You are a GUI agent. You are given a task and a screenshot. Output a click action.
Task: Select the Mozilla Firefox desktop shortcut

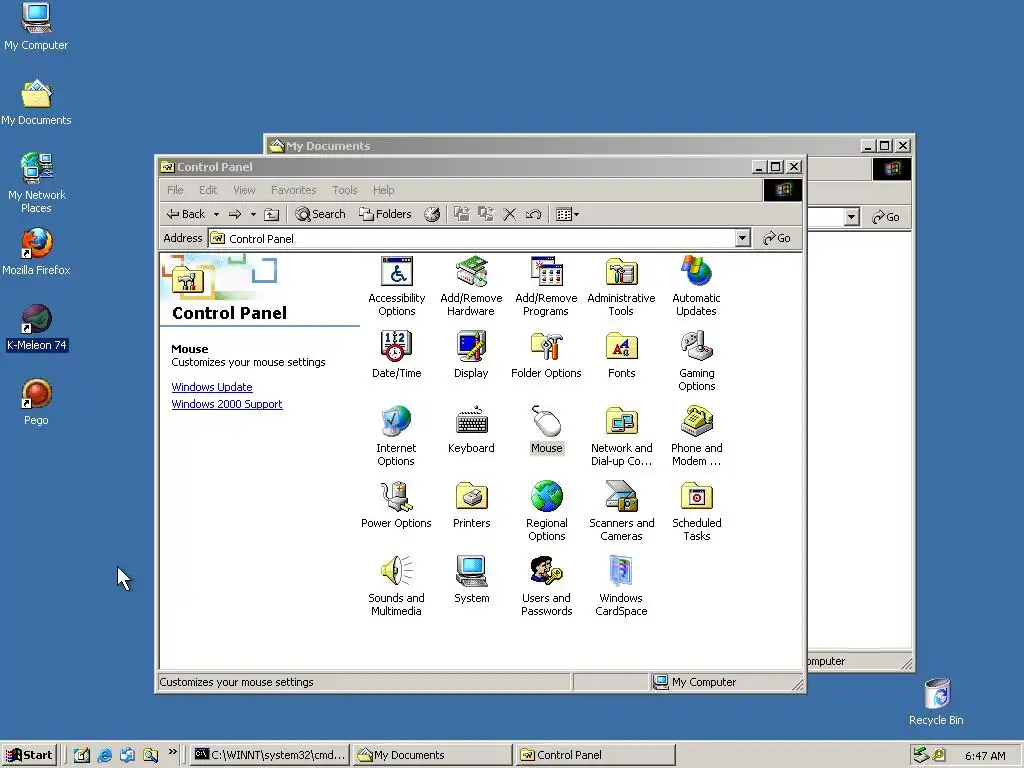click(x=36, y=252)
